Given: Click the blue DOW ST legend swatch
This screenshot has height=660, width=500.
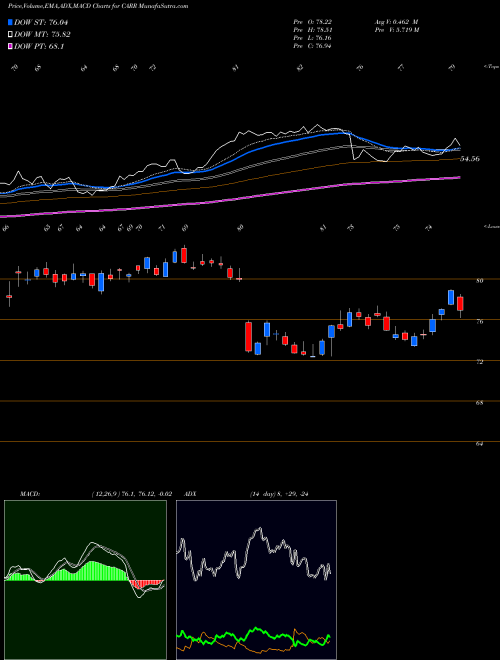Looking at the screenshot, I should tap(11, 22).
